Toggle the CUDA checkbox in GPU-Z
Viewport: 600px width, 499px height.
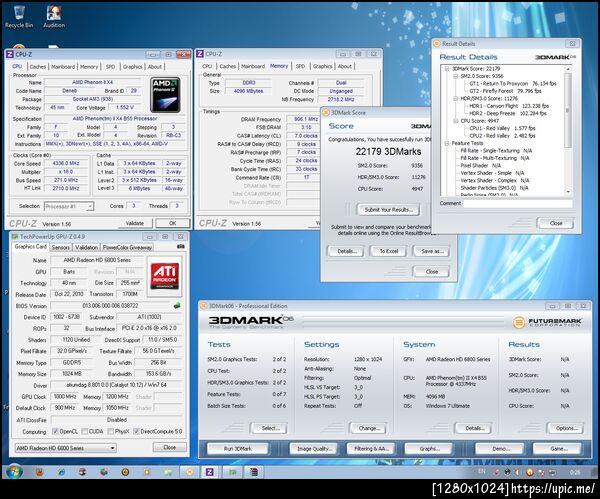[x=85, y=431]
